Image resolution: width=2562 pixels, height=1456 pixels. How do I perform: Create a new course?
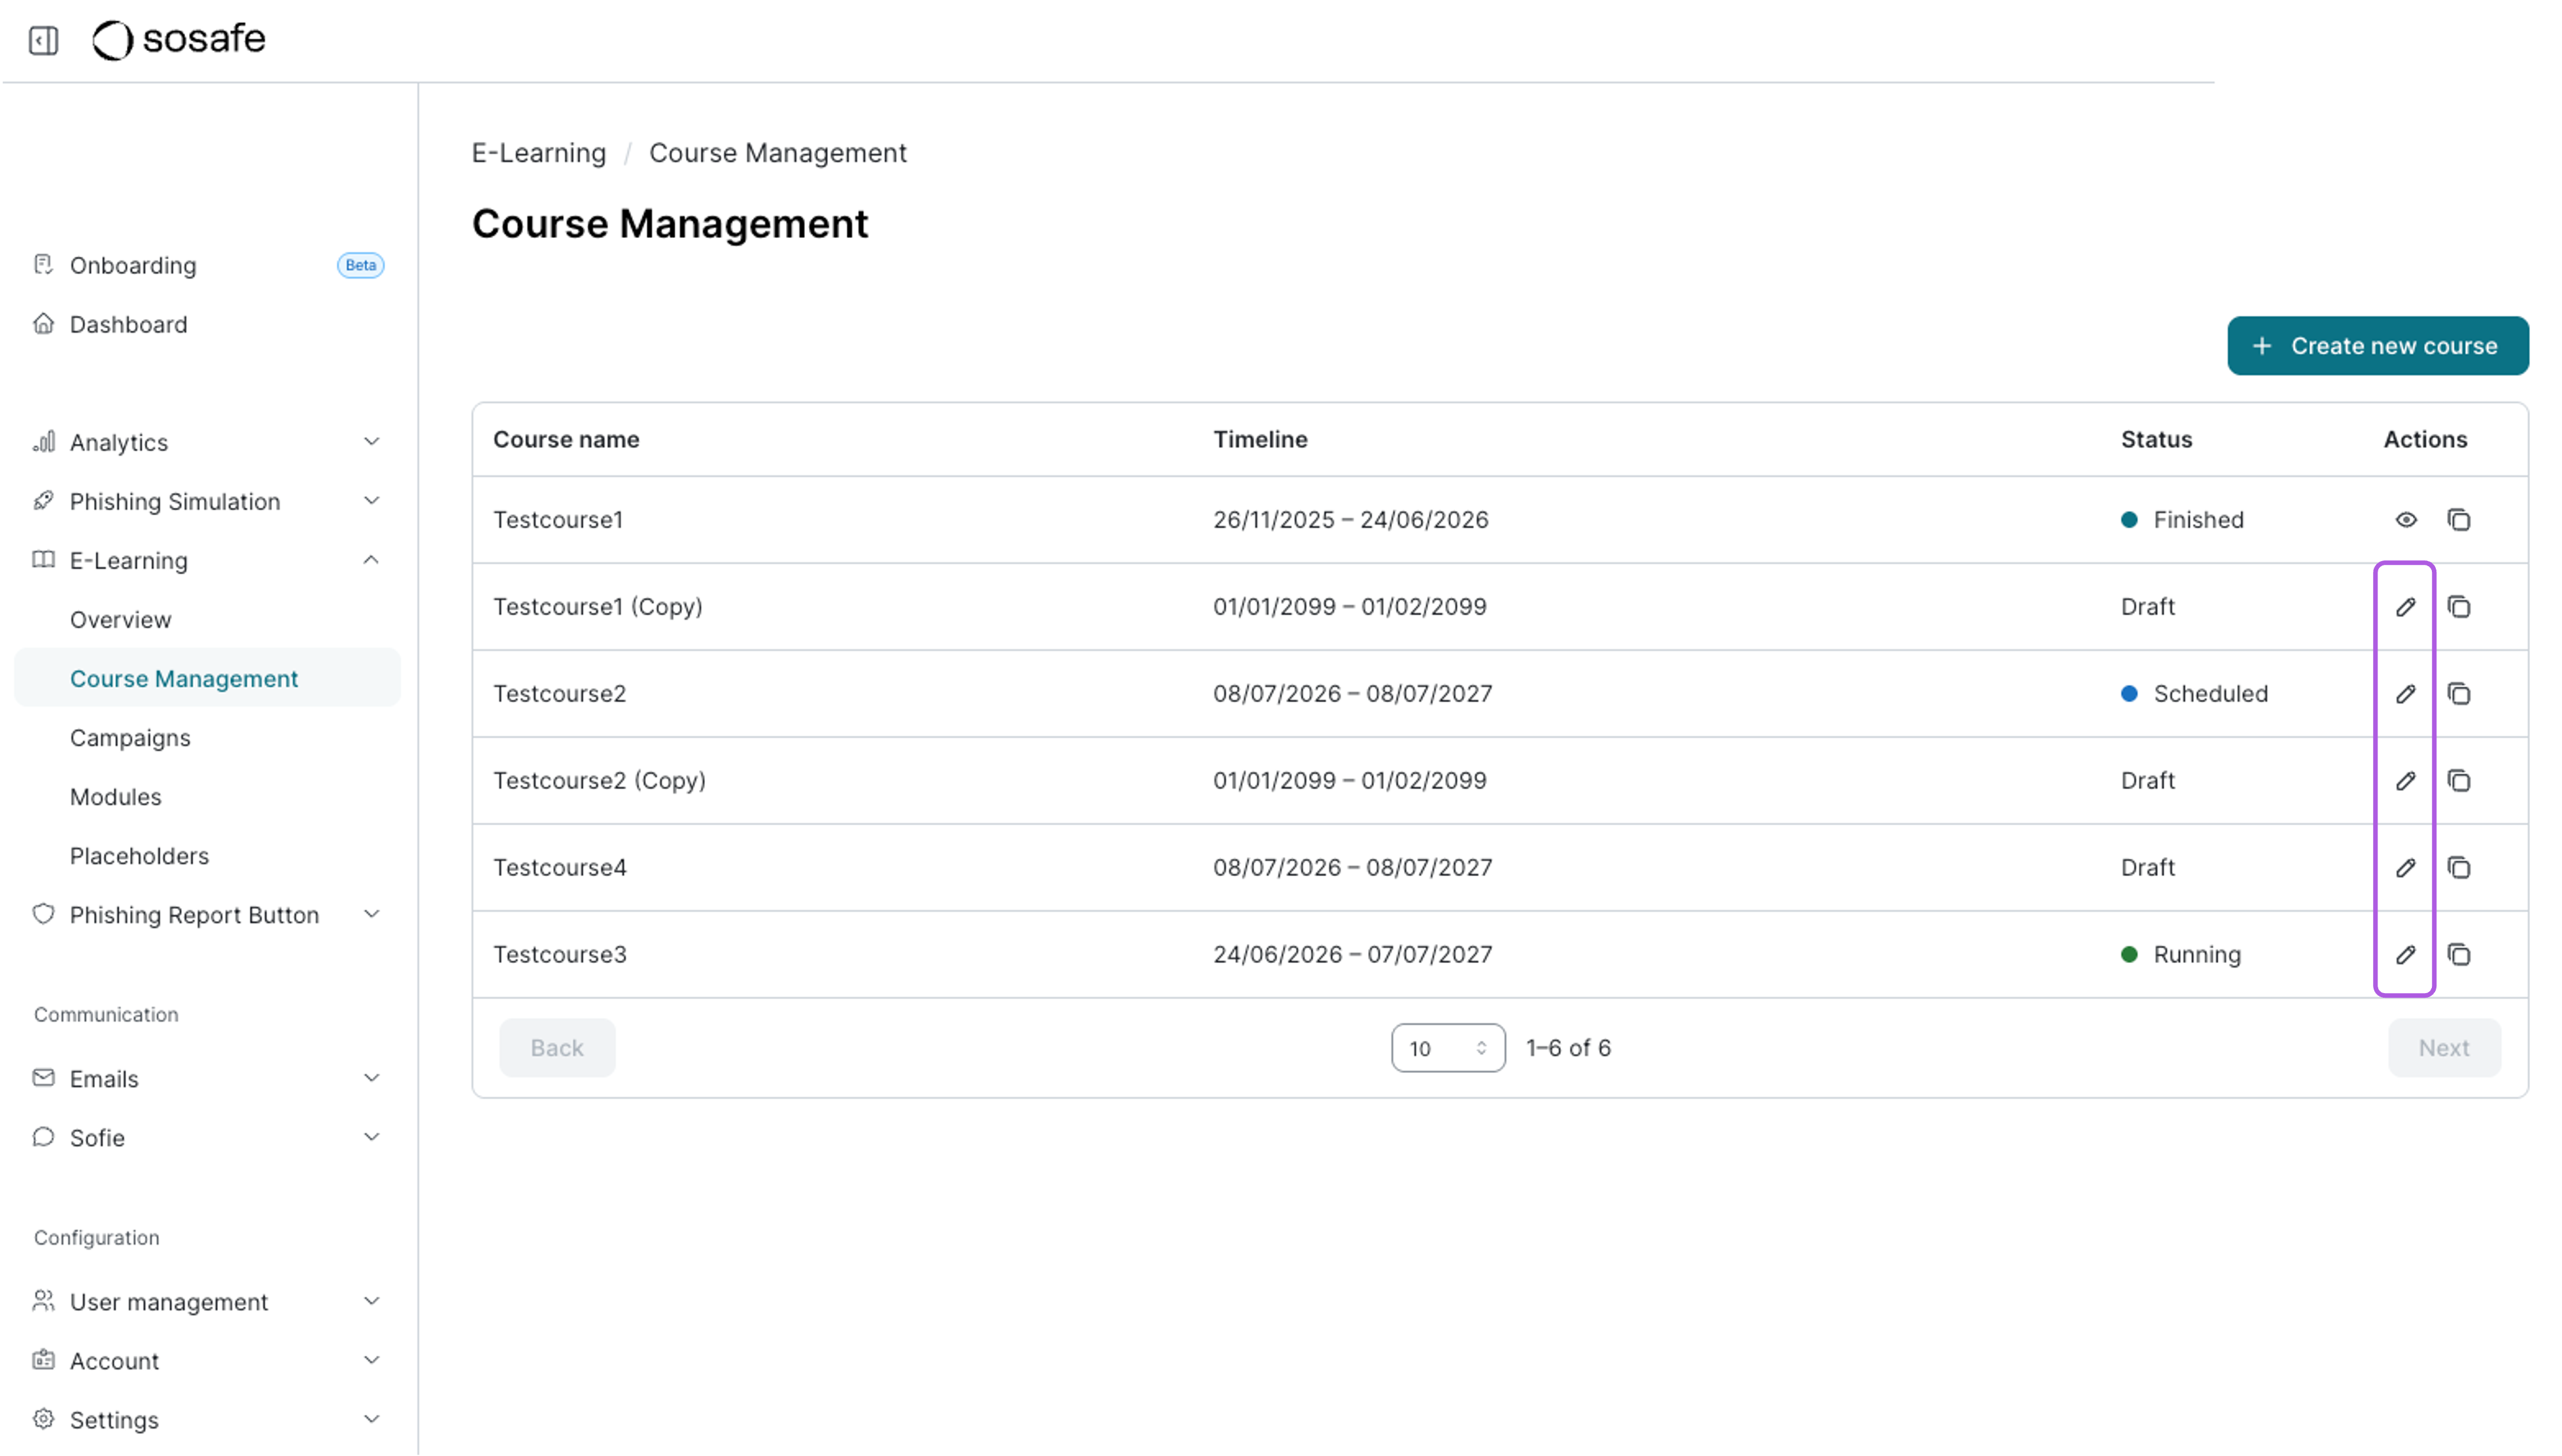click(2377, 346)
